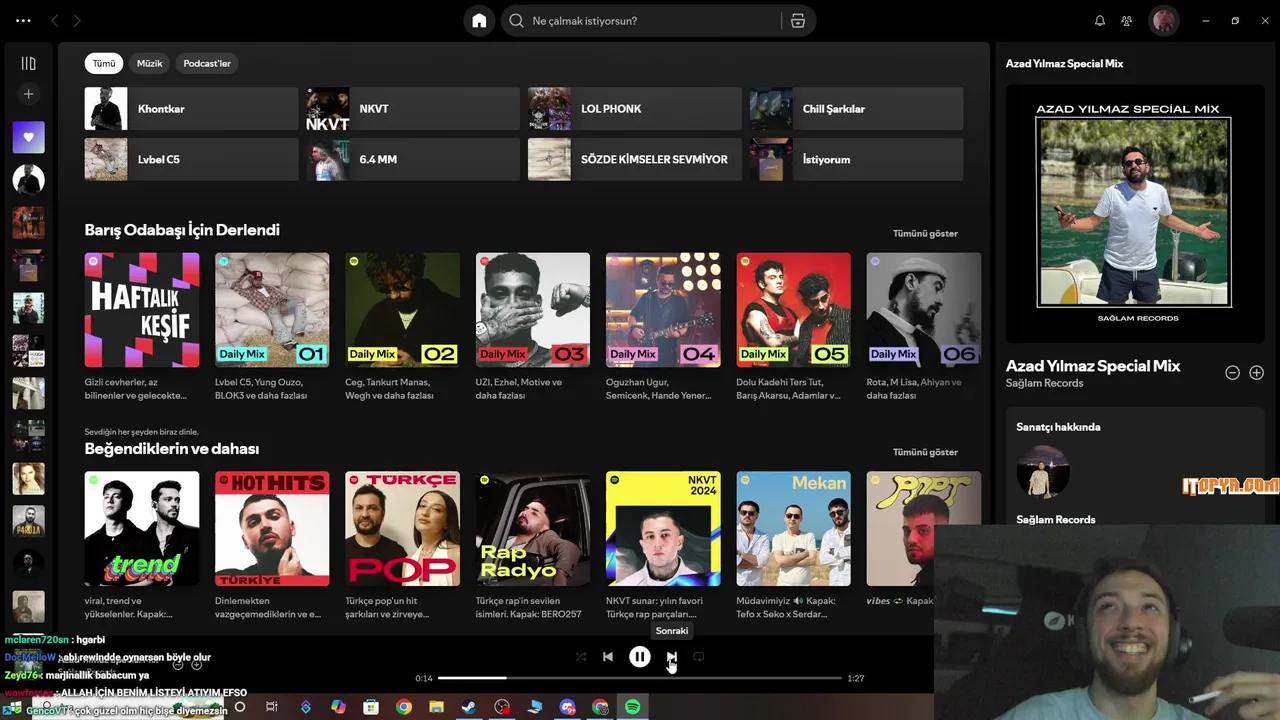1280x720 pixels.
Task: Click Azad Yılmaz Special Mix title link
Action: [1093, 366]
